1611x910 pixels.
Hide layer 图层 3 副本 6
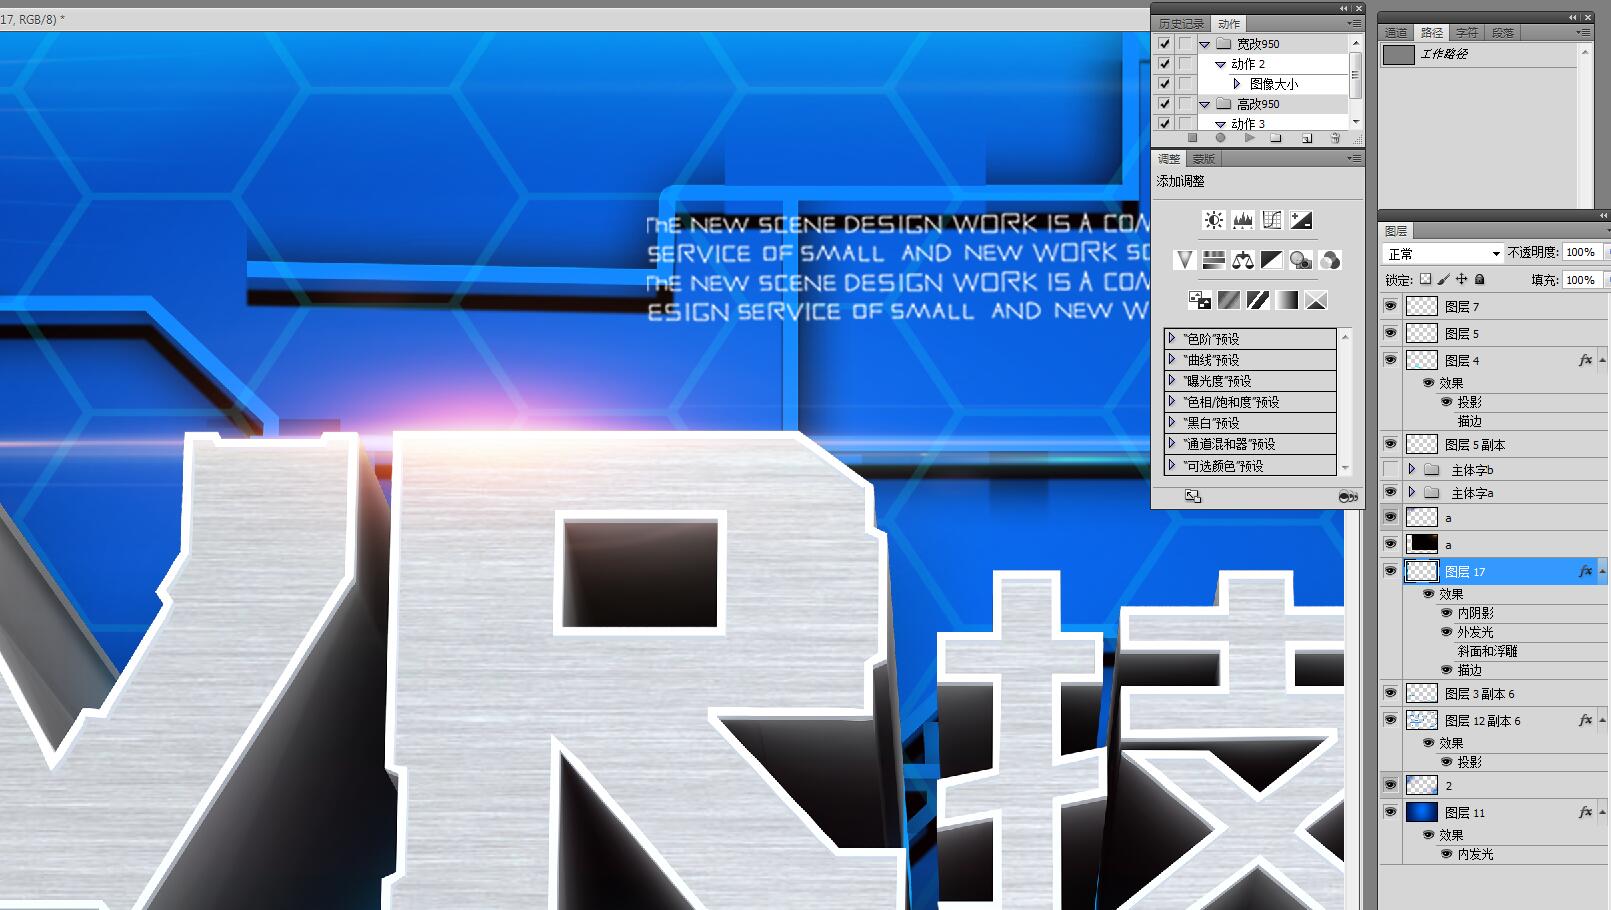(x=1390, y=693)
